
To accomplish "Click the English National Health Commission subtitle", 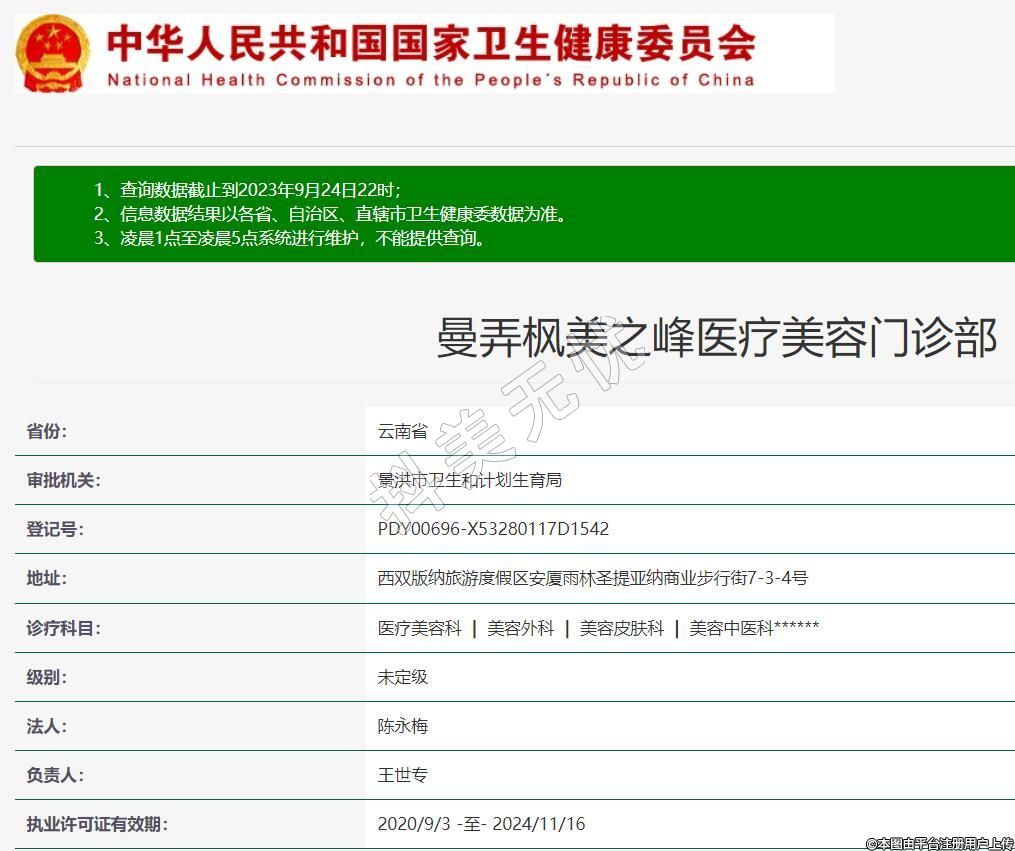I will pos(431,80).
